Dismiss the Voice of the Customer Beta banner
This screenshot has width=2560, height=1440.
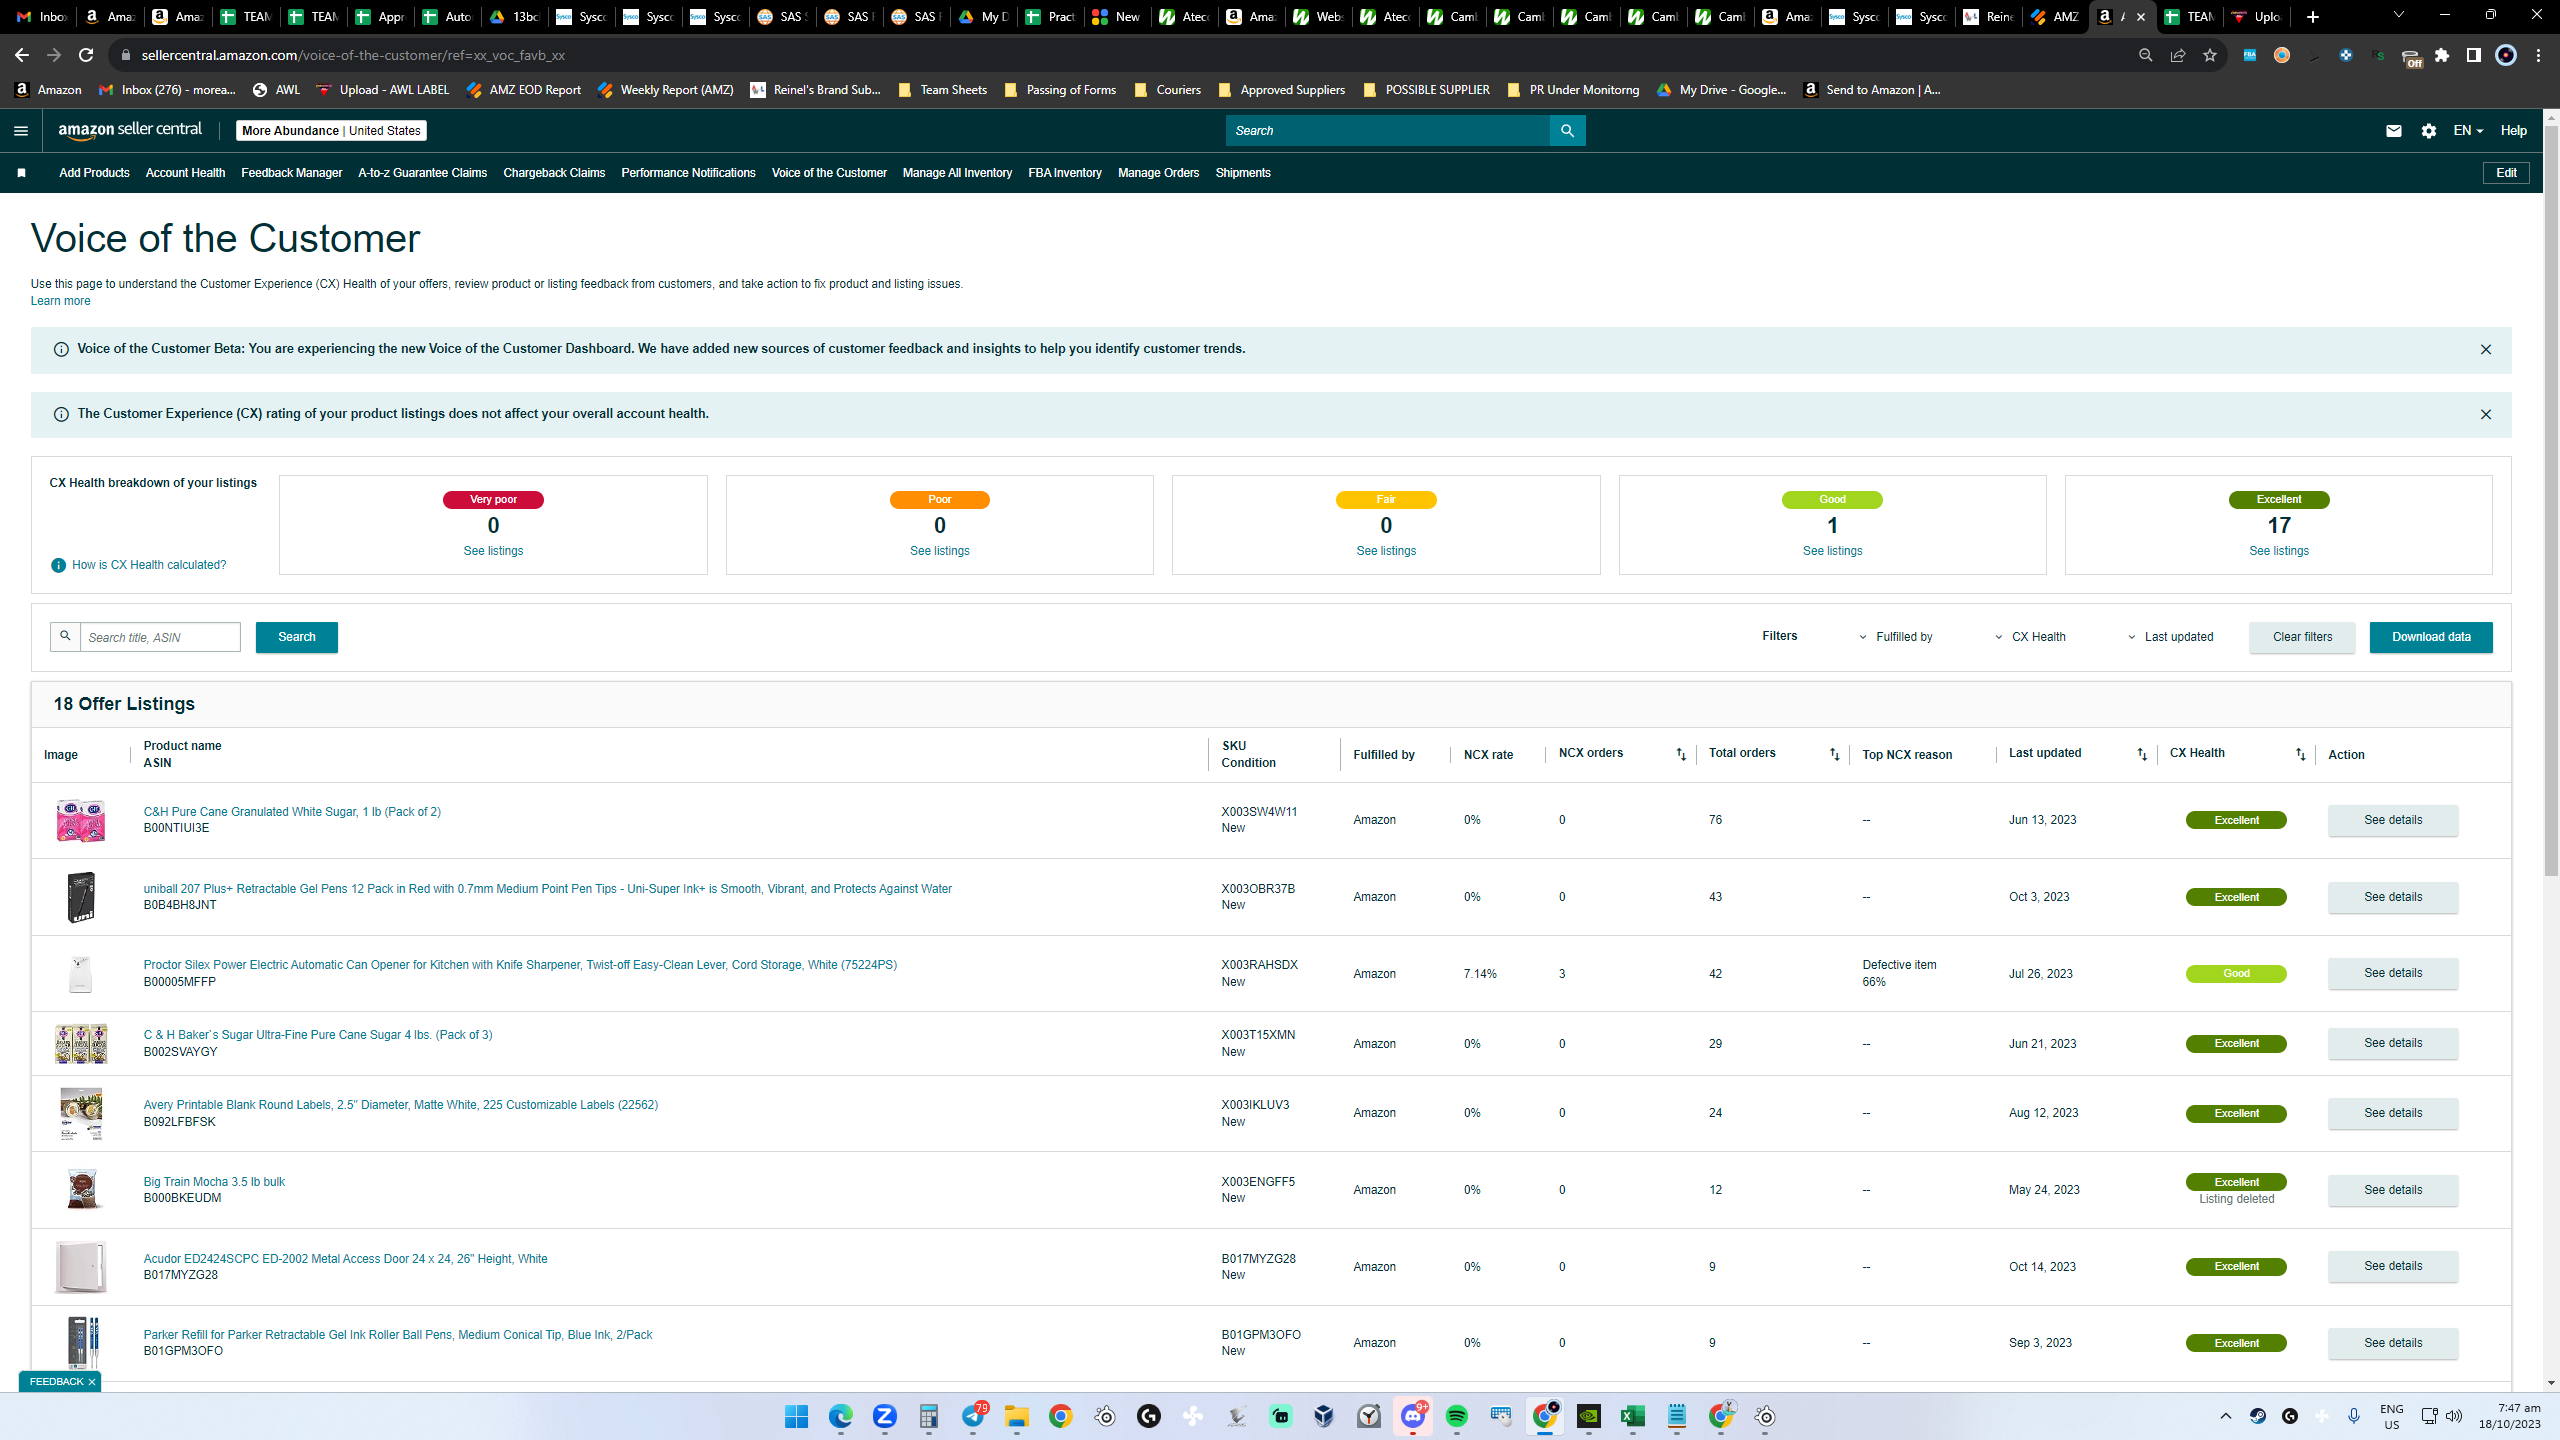[2485, 350]
